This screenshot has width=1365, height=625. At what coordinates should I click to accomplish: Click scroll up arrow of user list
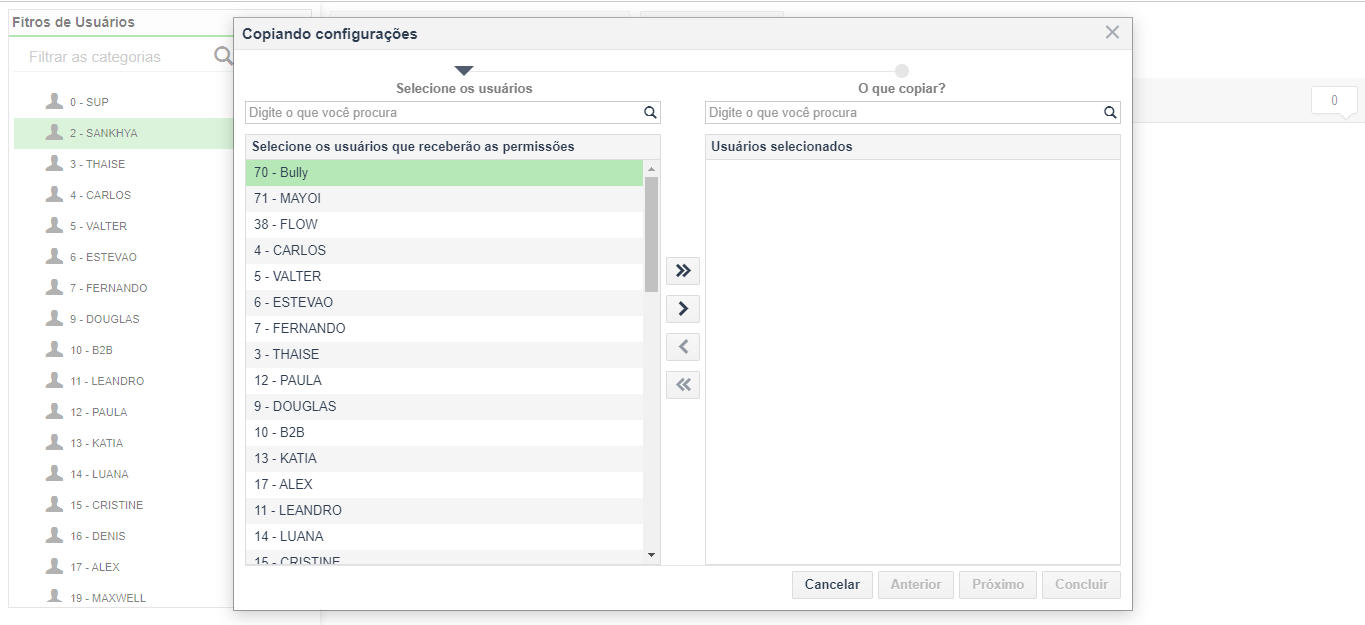(x=652, y=169)
